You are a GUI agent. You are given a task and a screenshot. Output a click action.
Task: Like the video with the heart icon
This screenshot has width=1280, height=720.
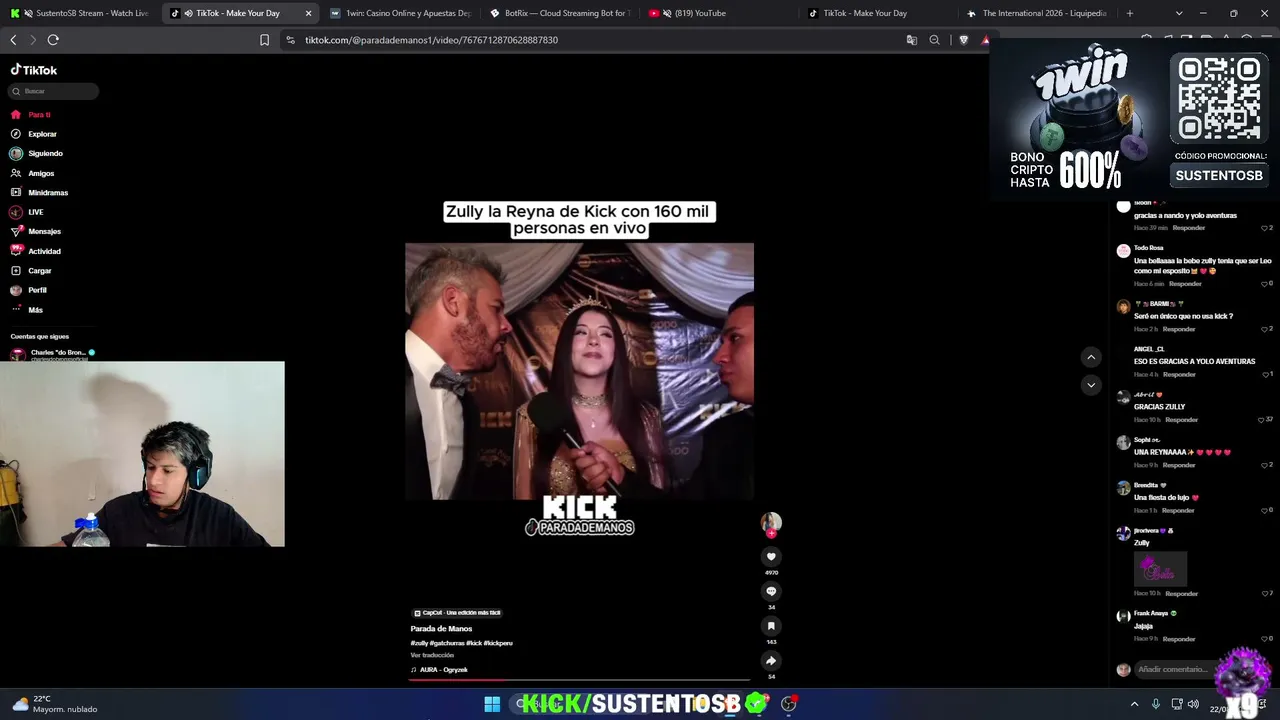(x=771, y=557)
